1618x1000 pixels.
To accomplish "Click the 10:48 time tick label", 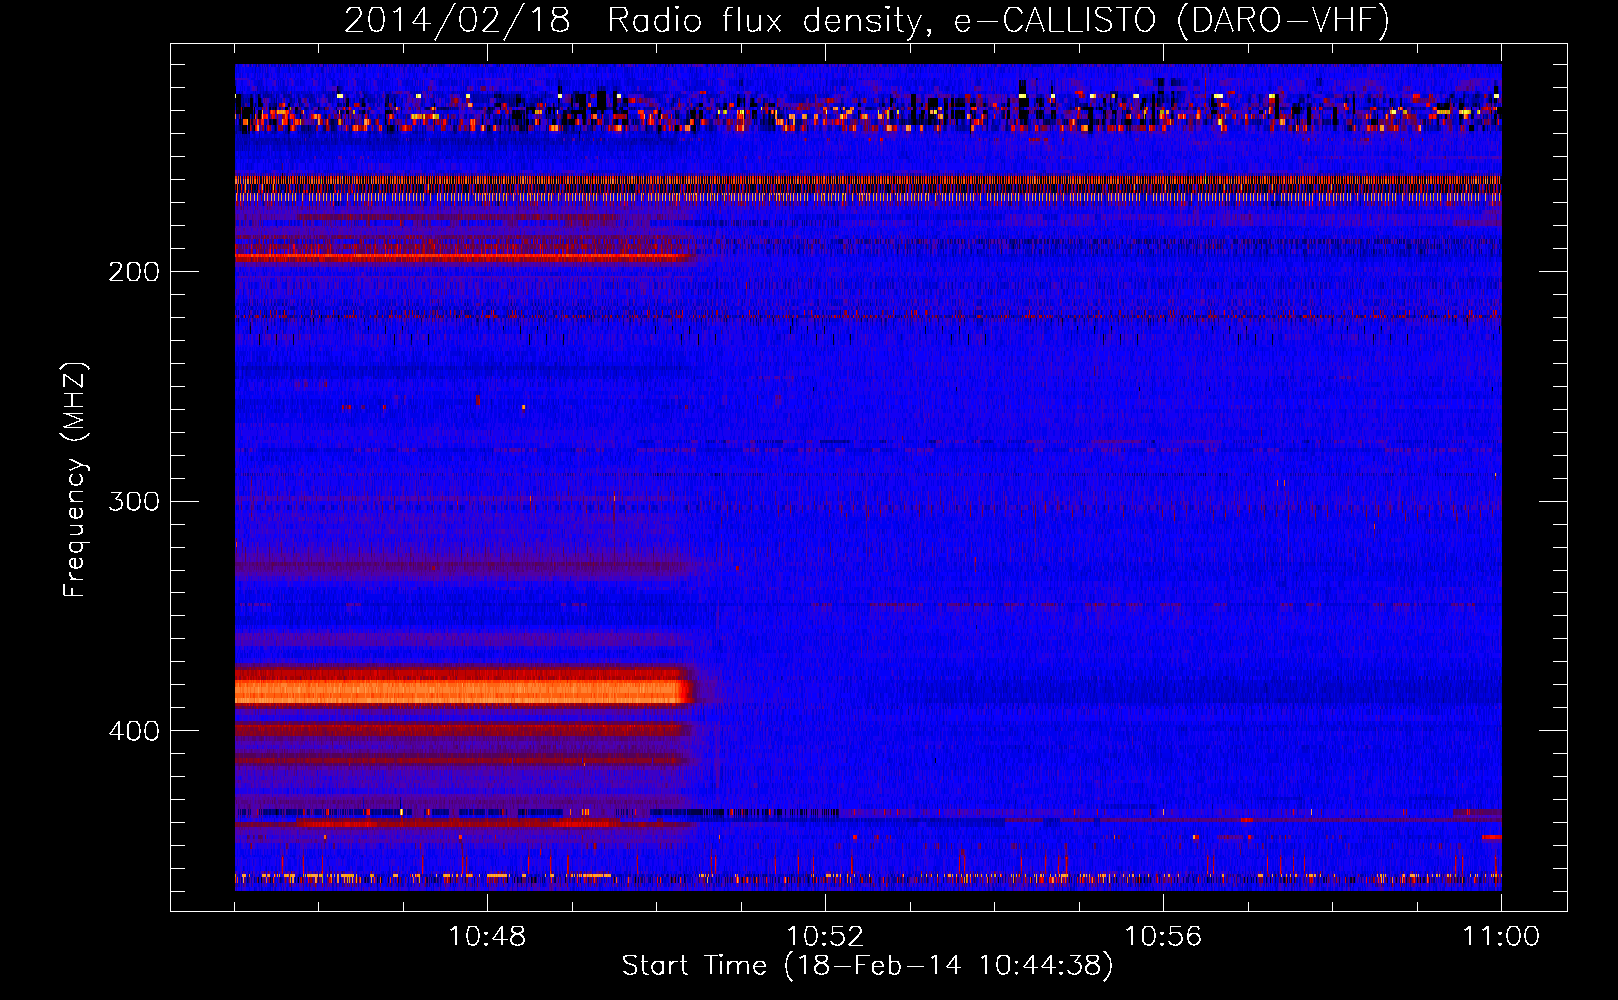I will pos(487,937).
